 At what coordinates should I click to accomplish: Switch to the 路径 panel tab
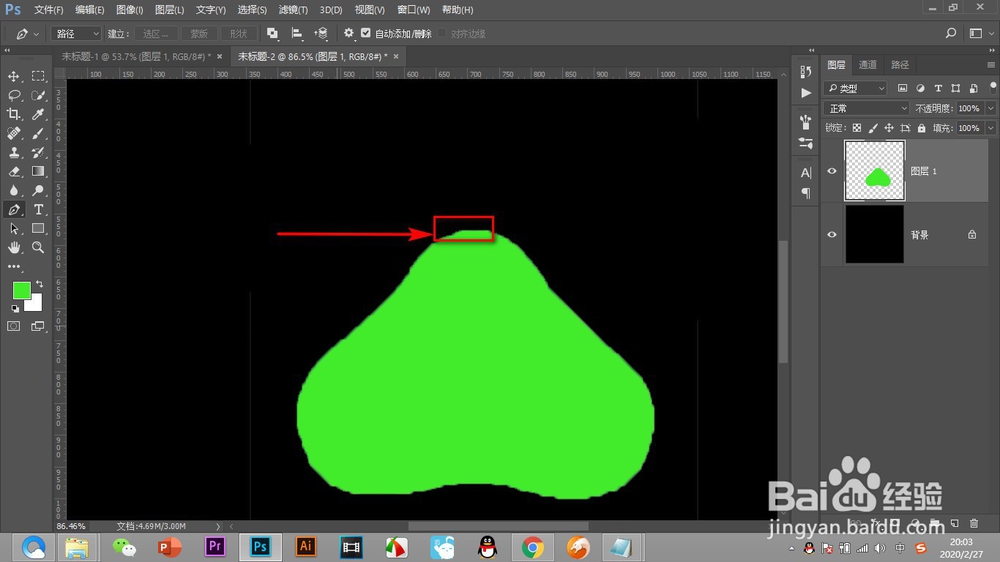(x=900, y=64)
